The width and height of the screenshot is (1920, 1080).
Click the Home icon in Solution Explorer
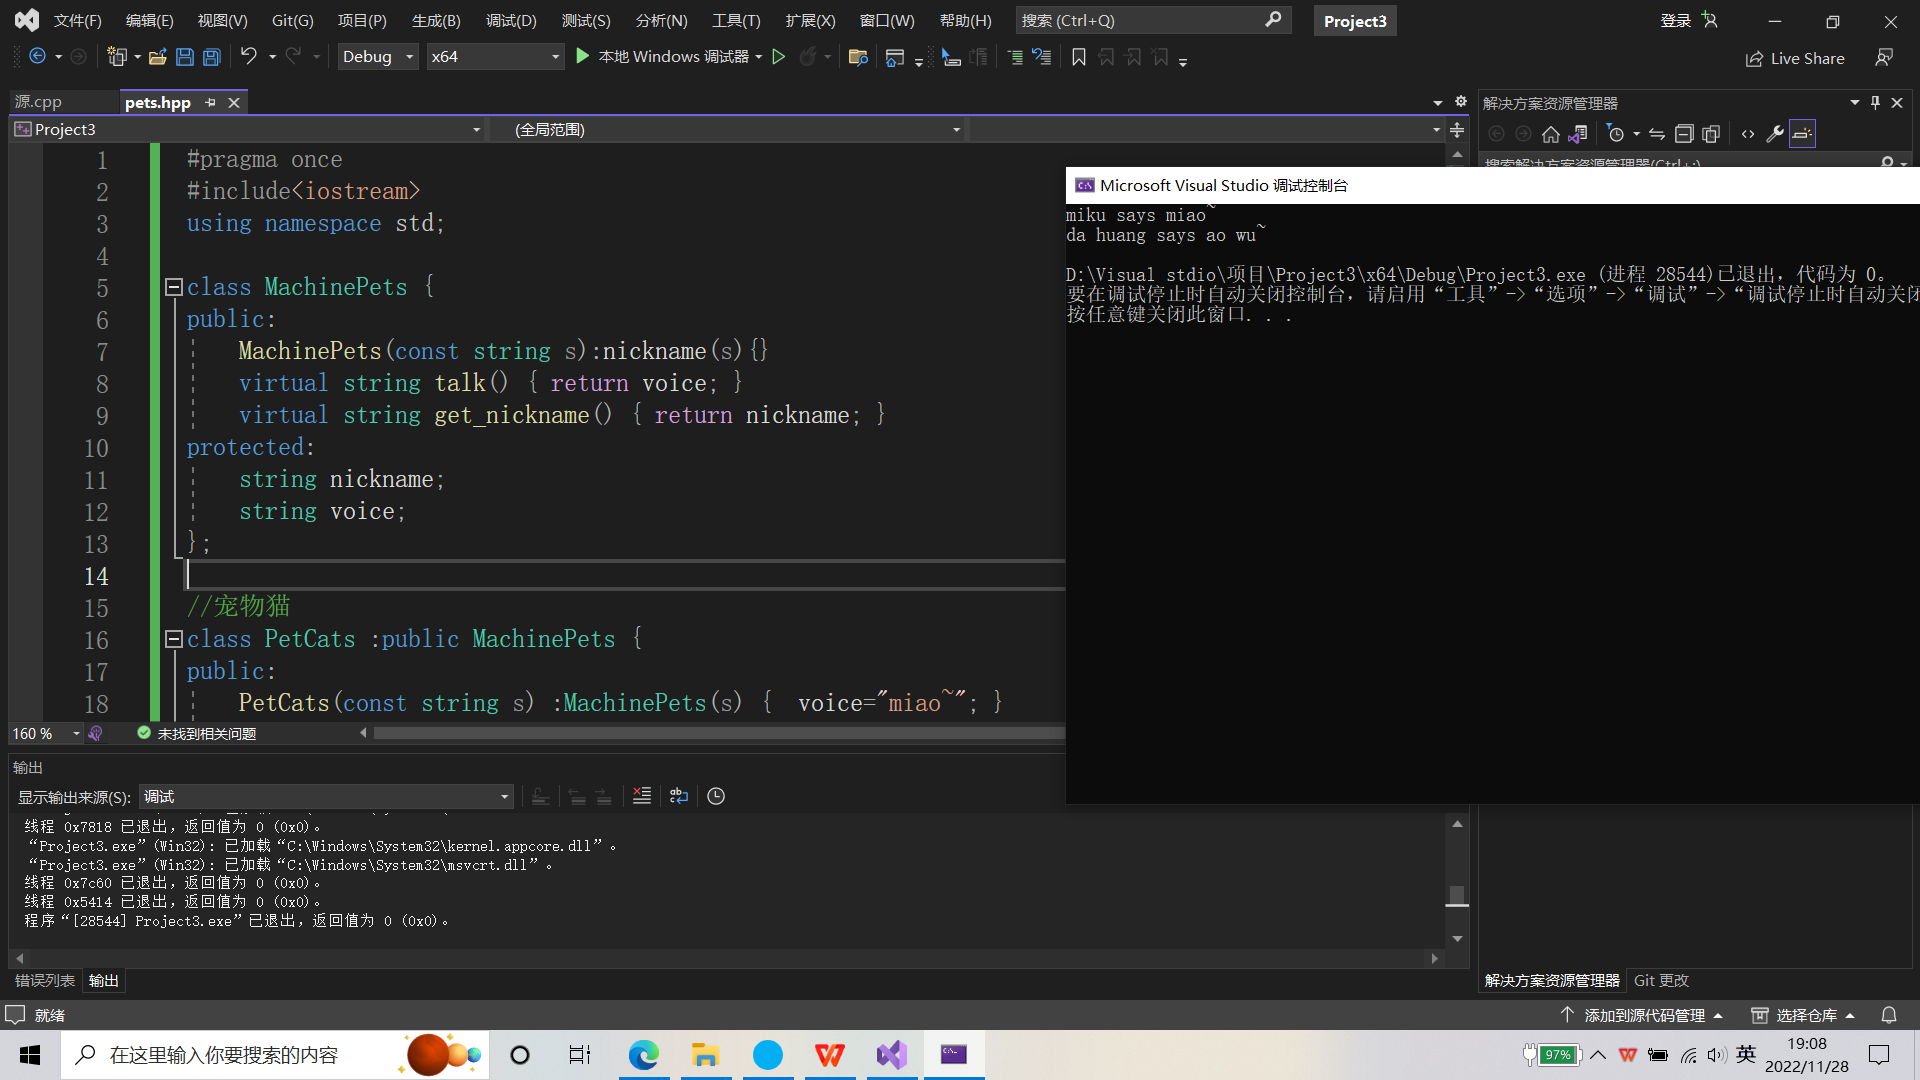[x=1550, y=134]
